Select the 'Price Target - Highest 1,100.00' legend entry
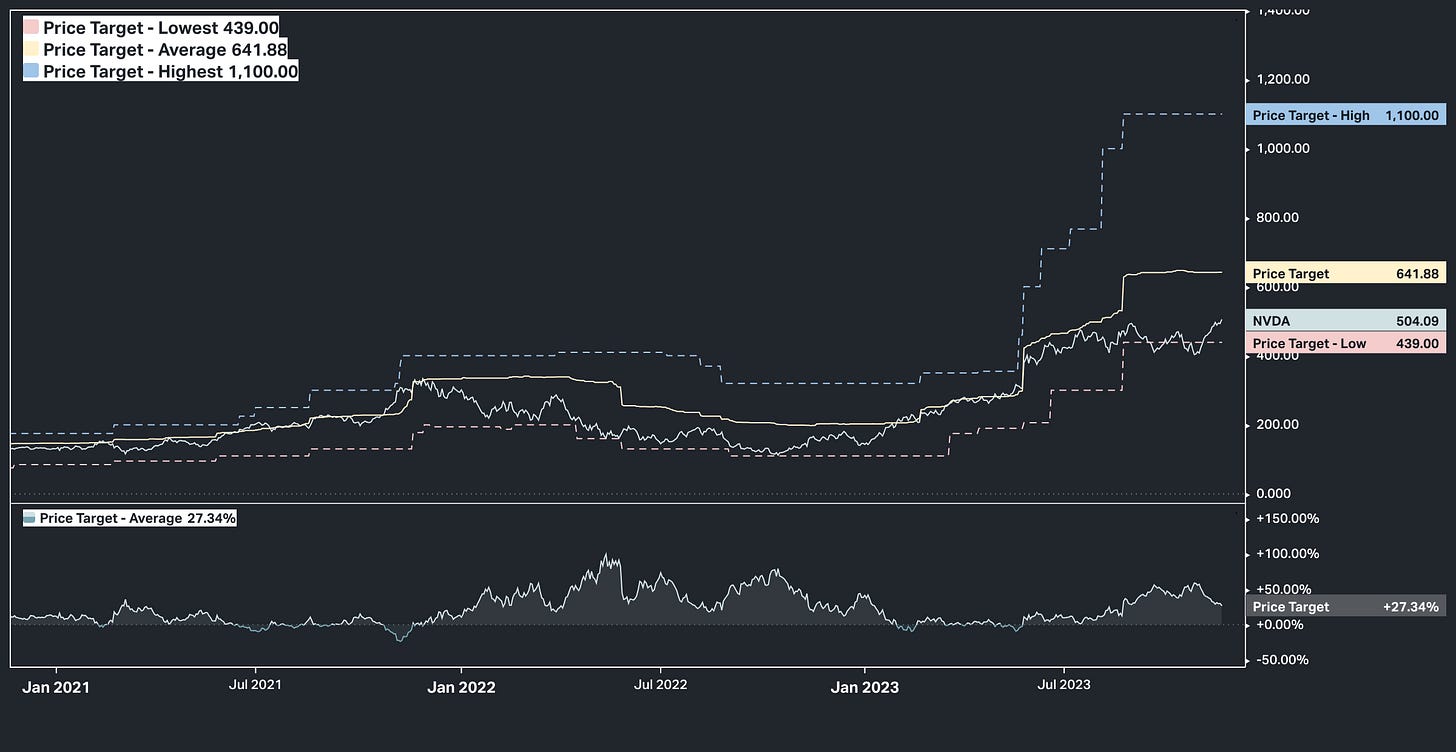 tap(161, 72)
